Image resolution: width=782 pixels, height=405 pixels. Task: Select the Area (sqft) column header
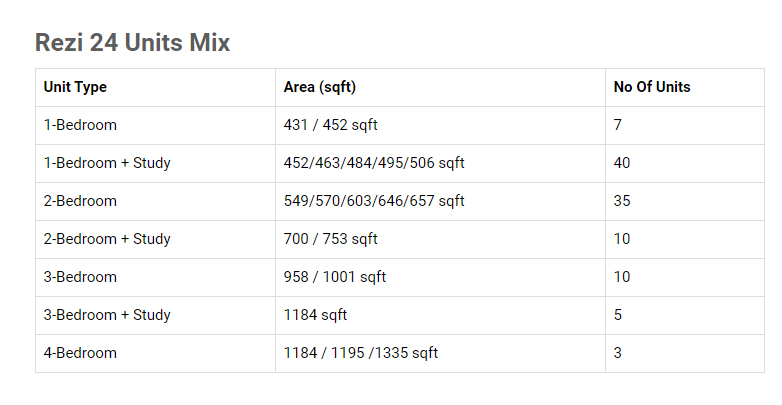(x=320, y=87)
